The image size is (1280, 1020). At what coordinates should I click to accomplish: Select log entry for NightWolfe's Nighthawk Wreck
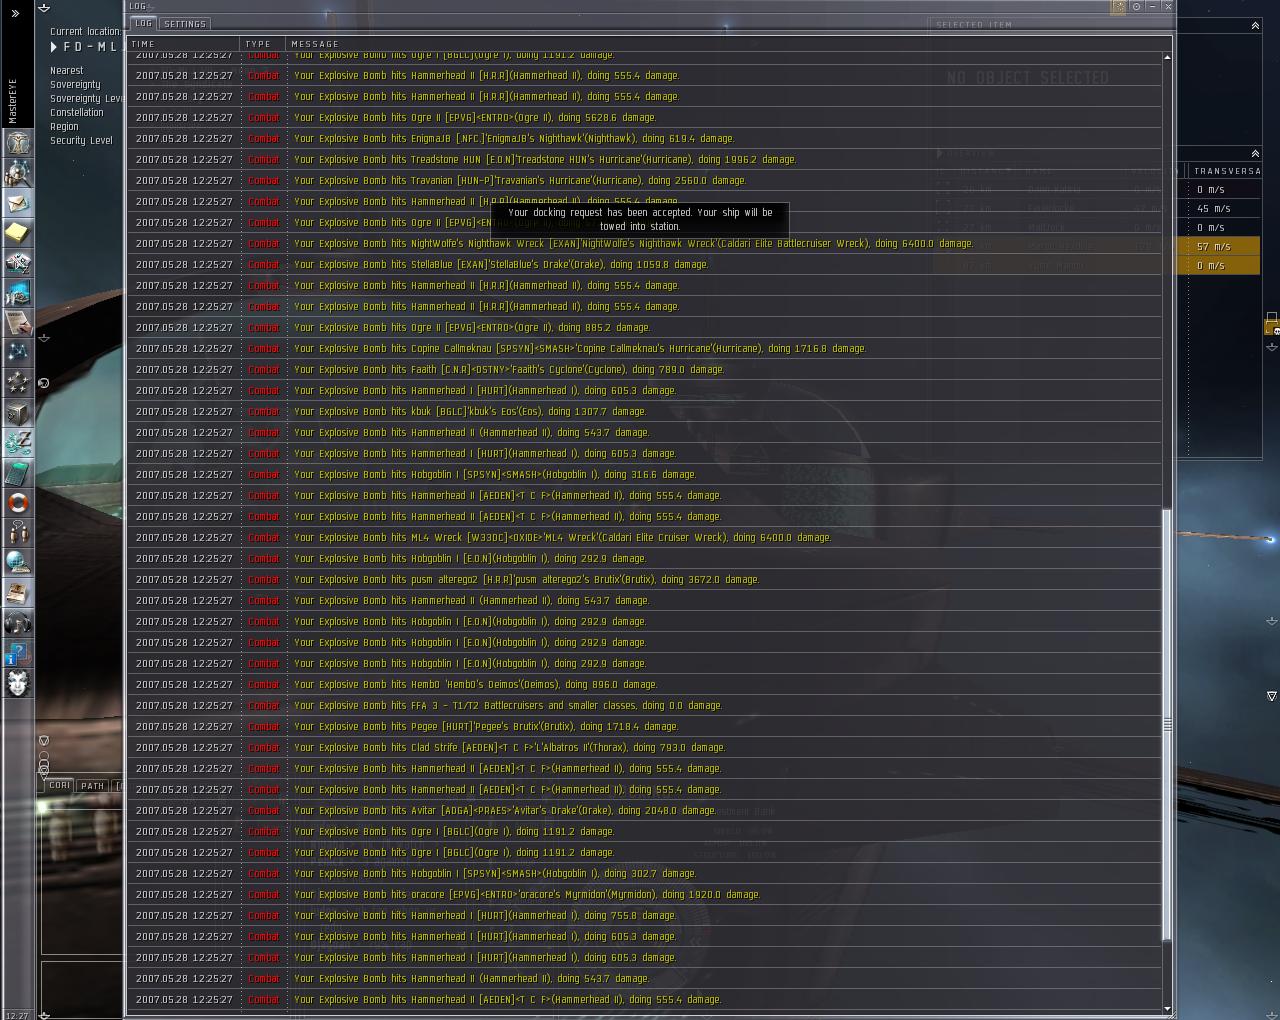pyautogui.click(x=646, y=243)
